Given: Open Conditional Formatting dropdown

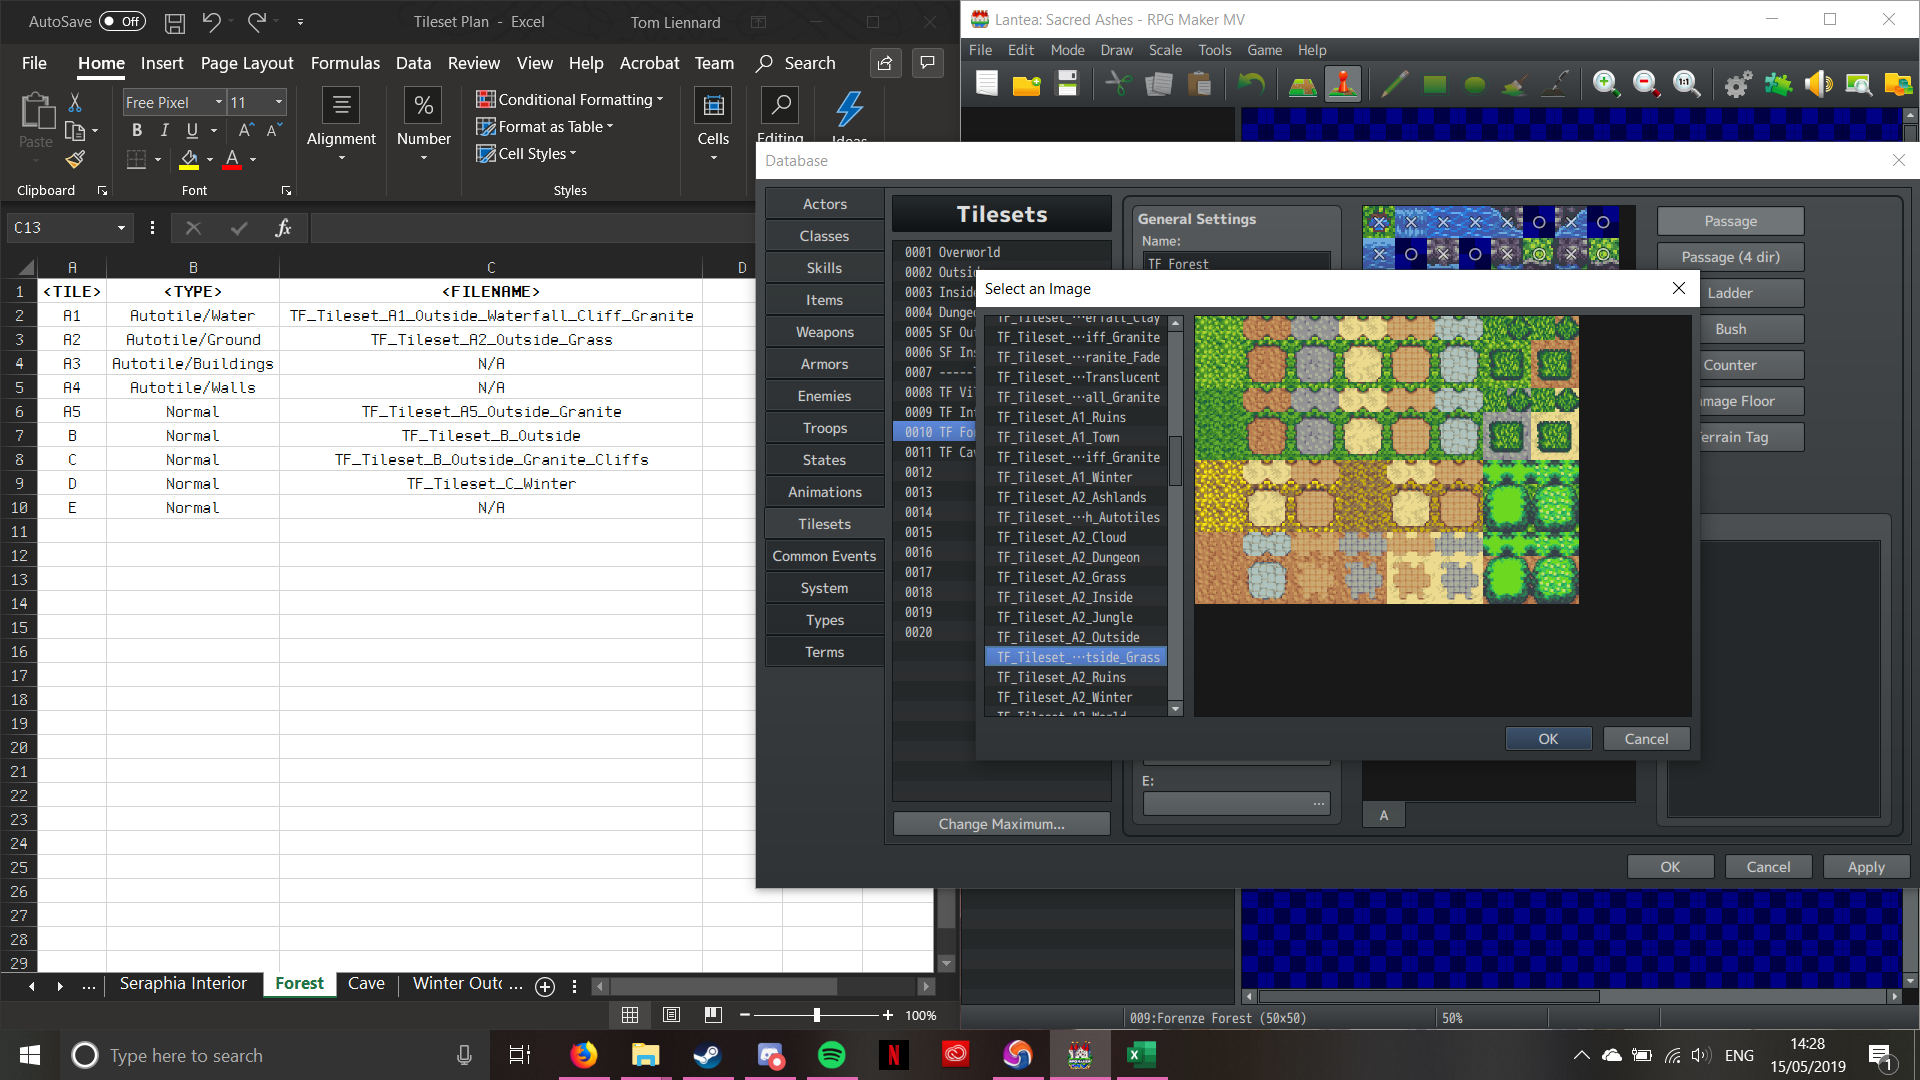Looking at the screenshot, I should pos(570,99).
